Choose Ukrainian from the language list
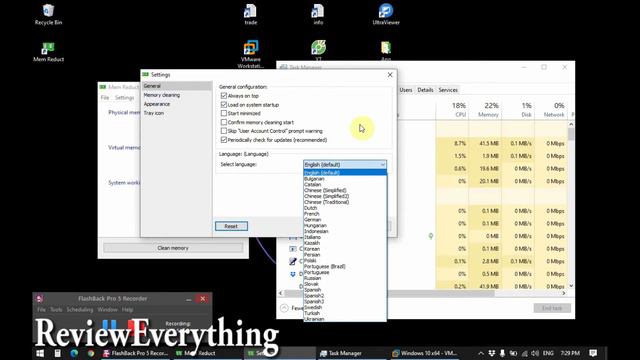 pyautogui.click(x=345, y=319)
